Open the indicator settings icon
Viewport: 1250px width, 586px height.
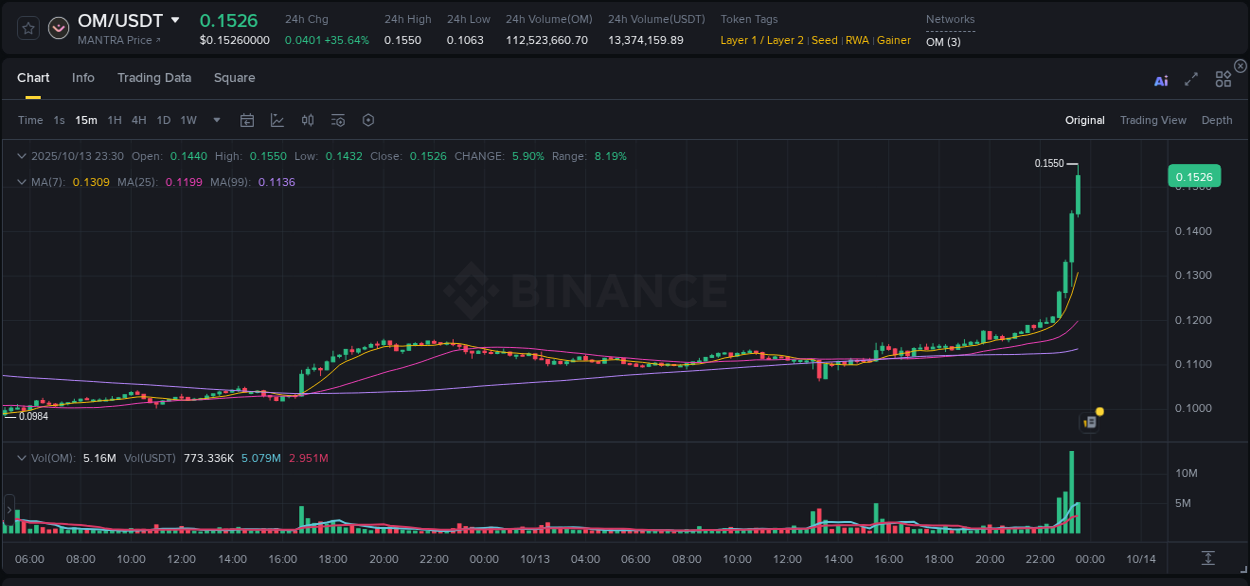pos(337,120)
